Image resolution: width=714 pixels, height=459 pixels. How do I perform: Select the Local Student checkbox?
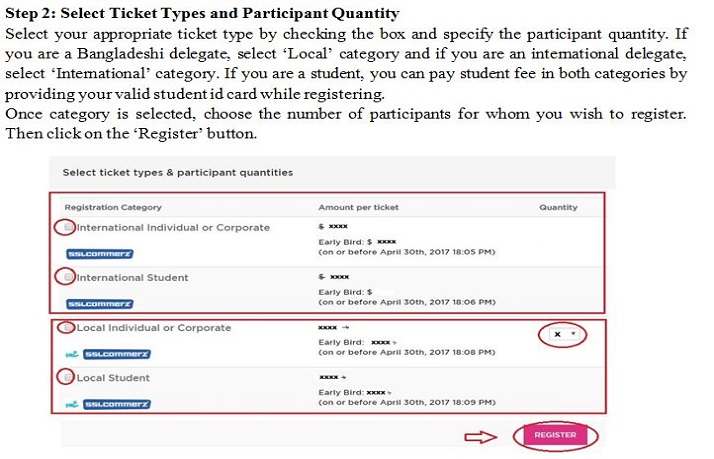click(x=68, y=378)
